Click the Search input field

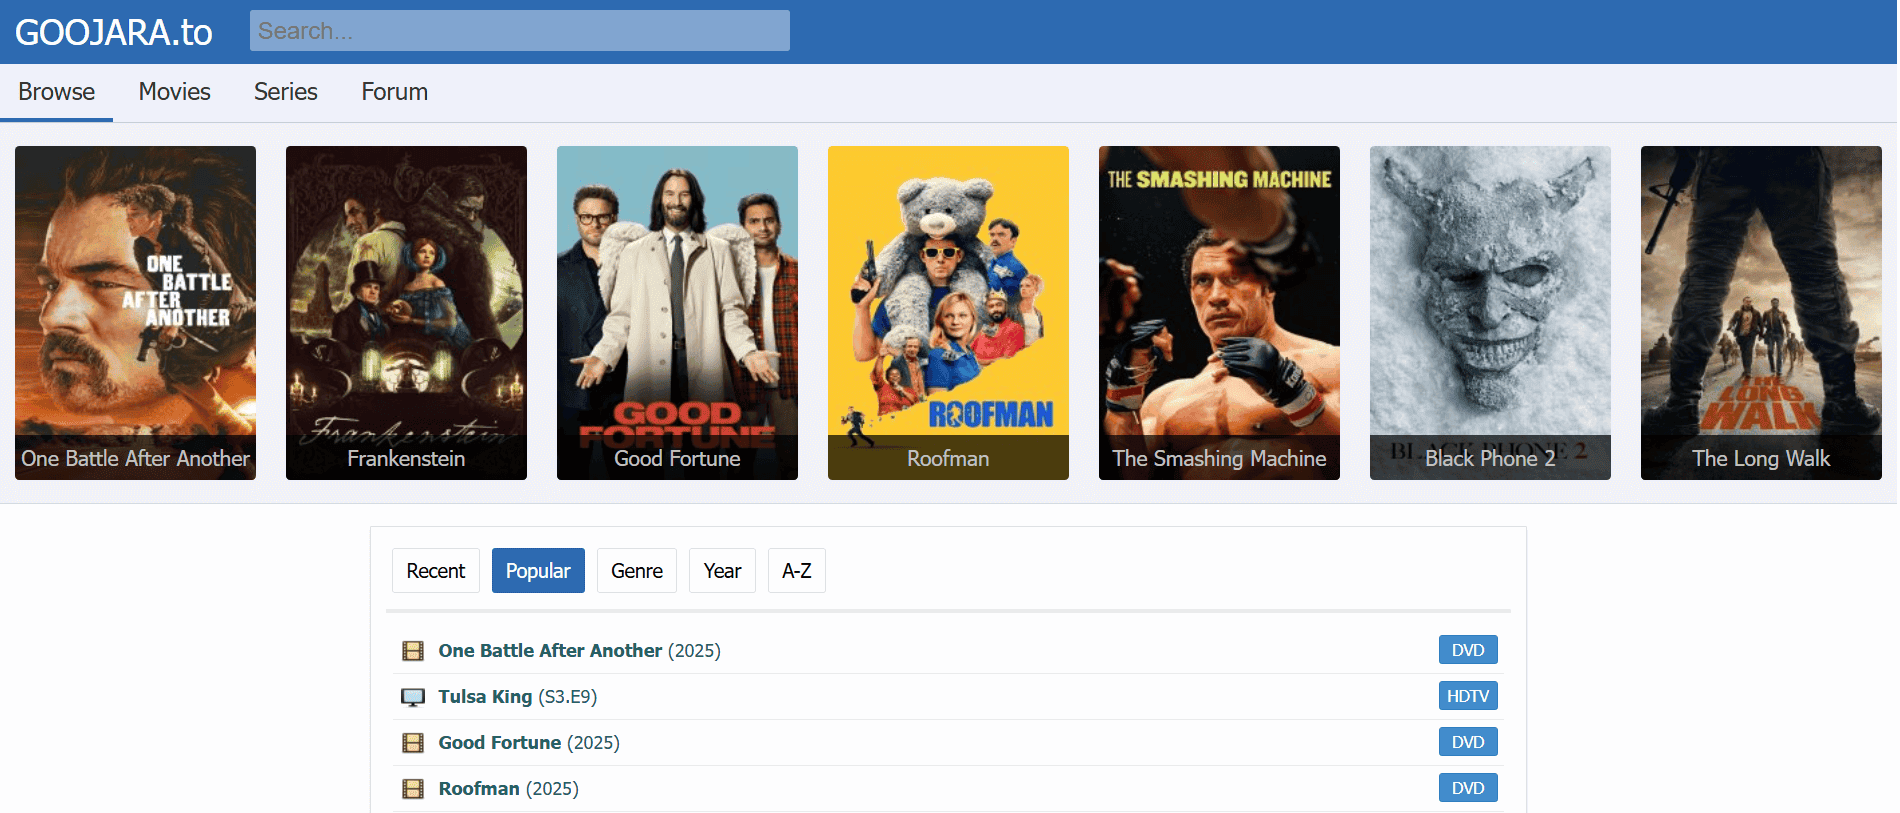[x=519, y=31]
